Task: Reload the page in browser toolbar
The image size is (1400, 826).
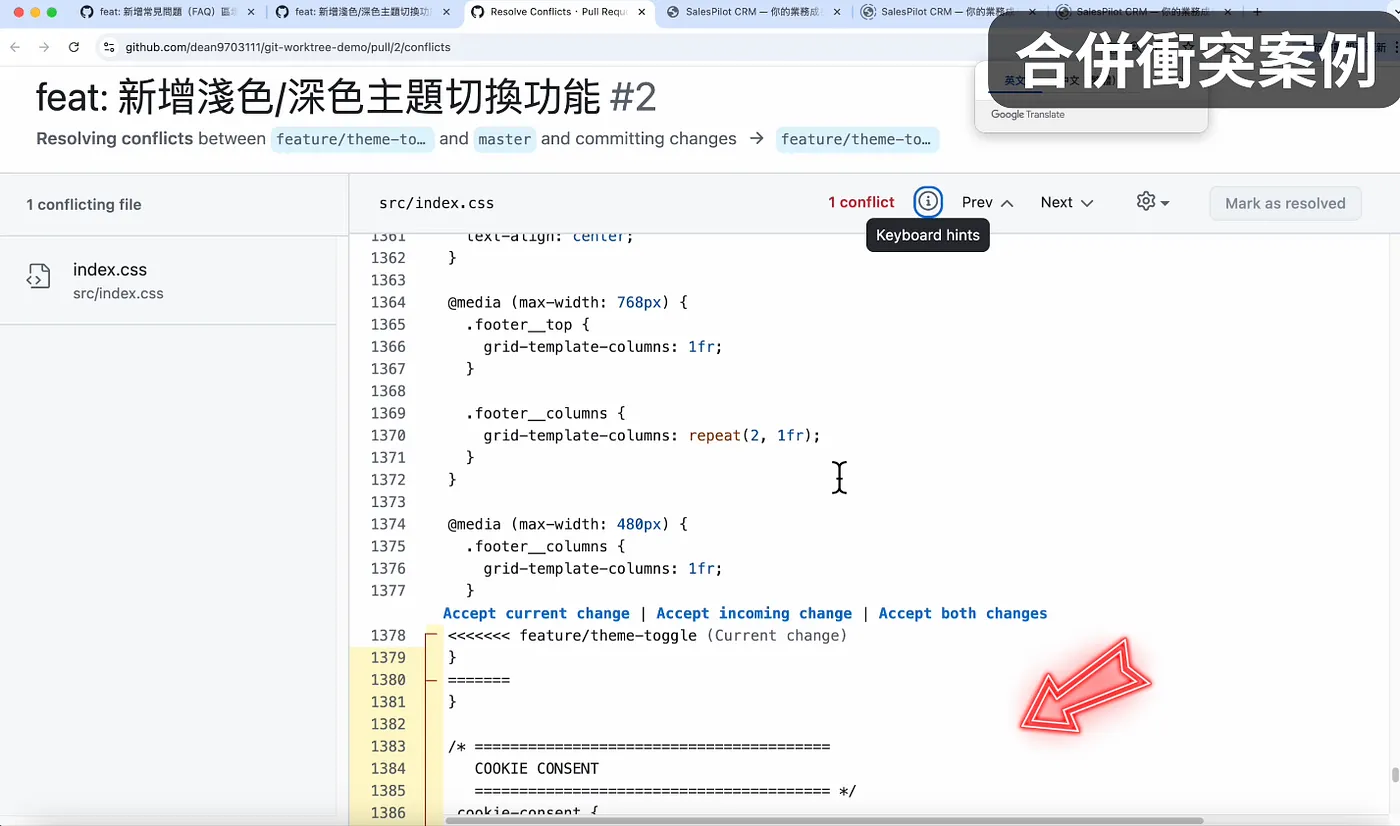Action: (74, 47)
